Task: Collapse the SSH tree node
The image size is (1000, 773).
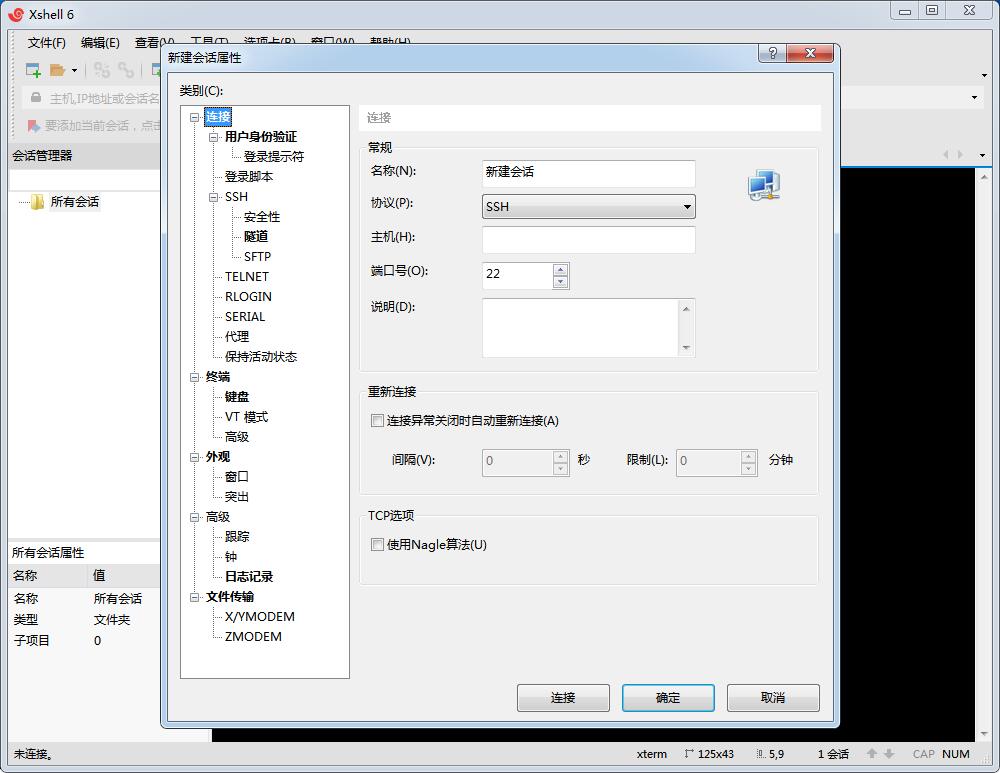Action: point(214,197)
